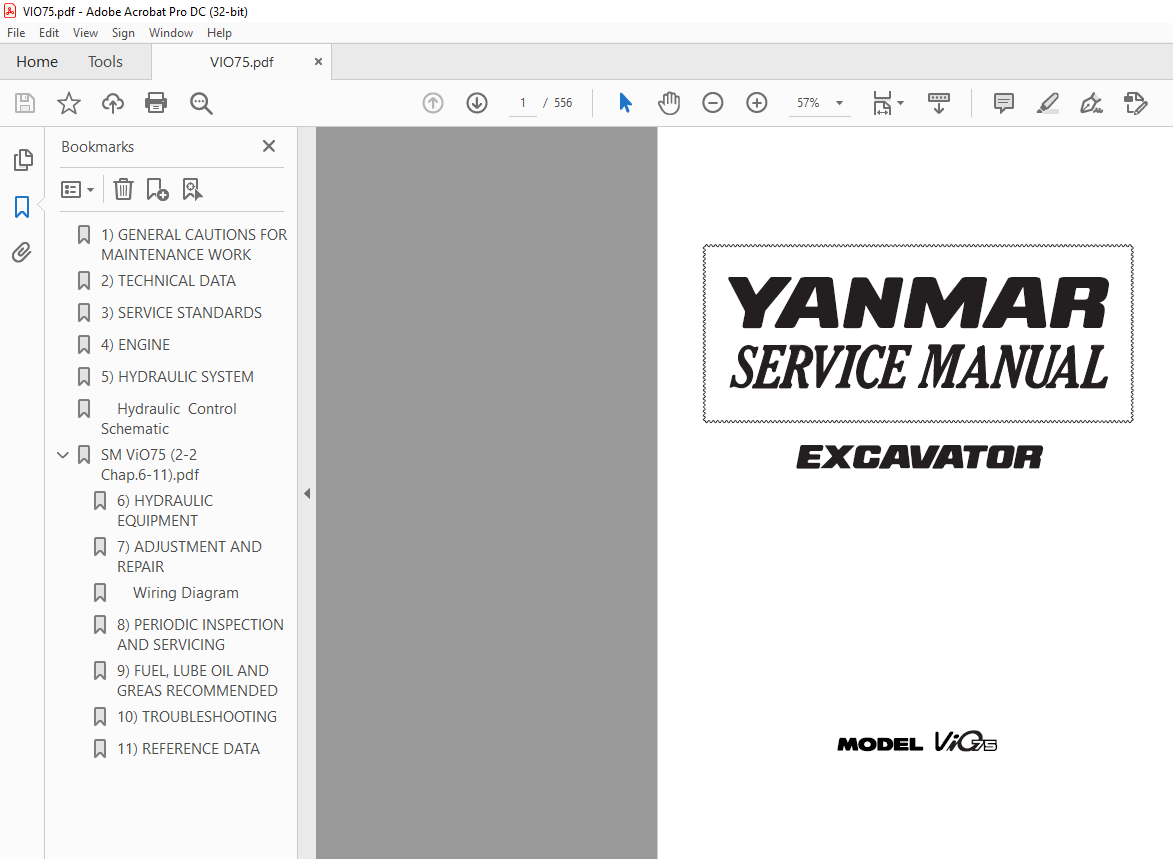1173x859 pixels.
Task: Click the Stamp tool icon
Action: click(x=1136, y=103)
